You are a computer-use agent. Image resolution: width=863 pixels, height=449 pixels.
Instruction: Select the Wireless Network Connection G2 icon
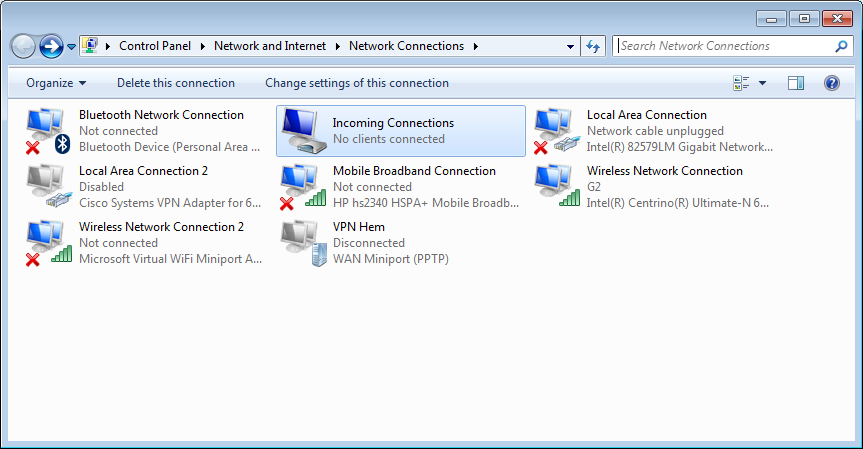click(x=557, y=187)
